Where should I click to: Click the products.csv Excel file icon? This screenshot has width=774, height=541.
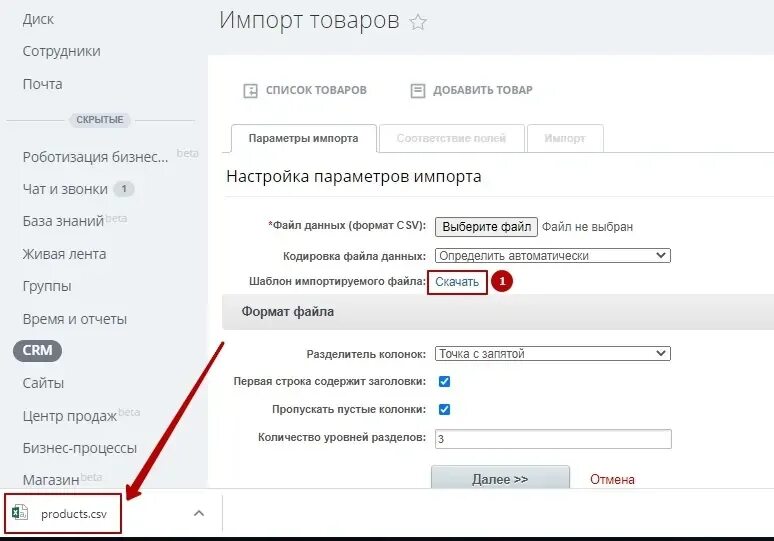[x=20, y=513]
